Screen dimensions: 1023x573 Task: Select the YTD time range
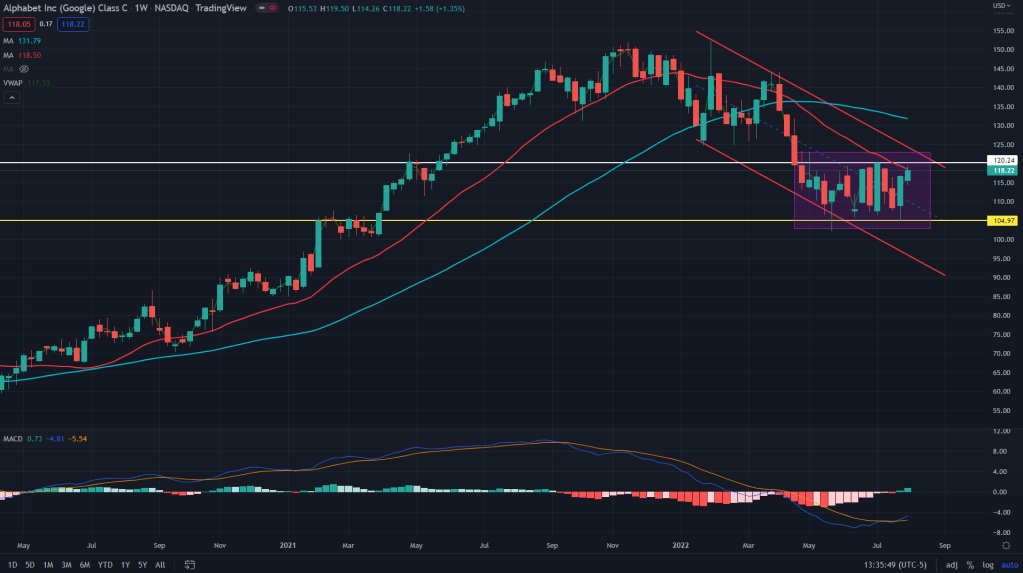point(104,564)
